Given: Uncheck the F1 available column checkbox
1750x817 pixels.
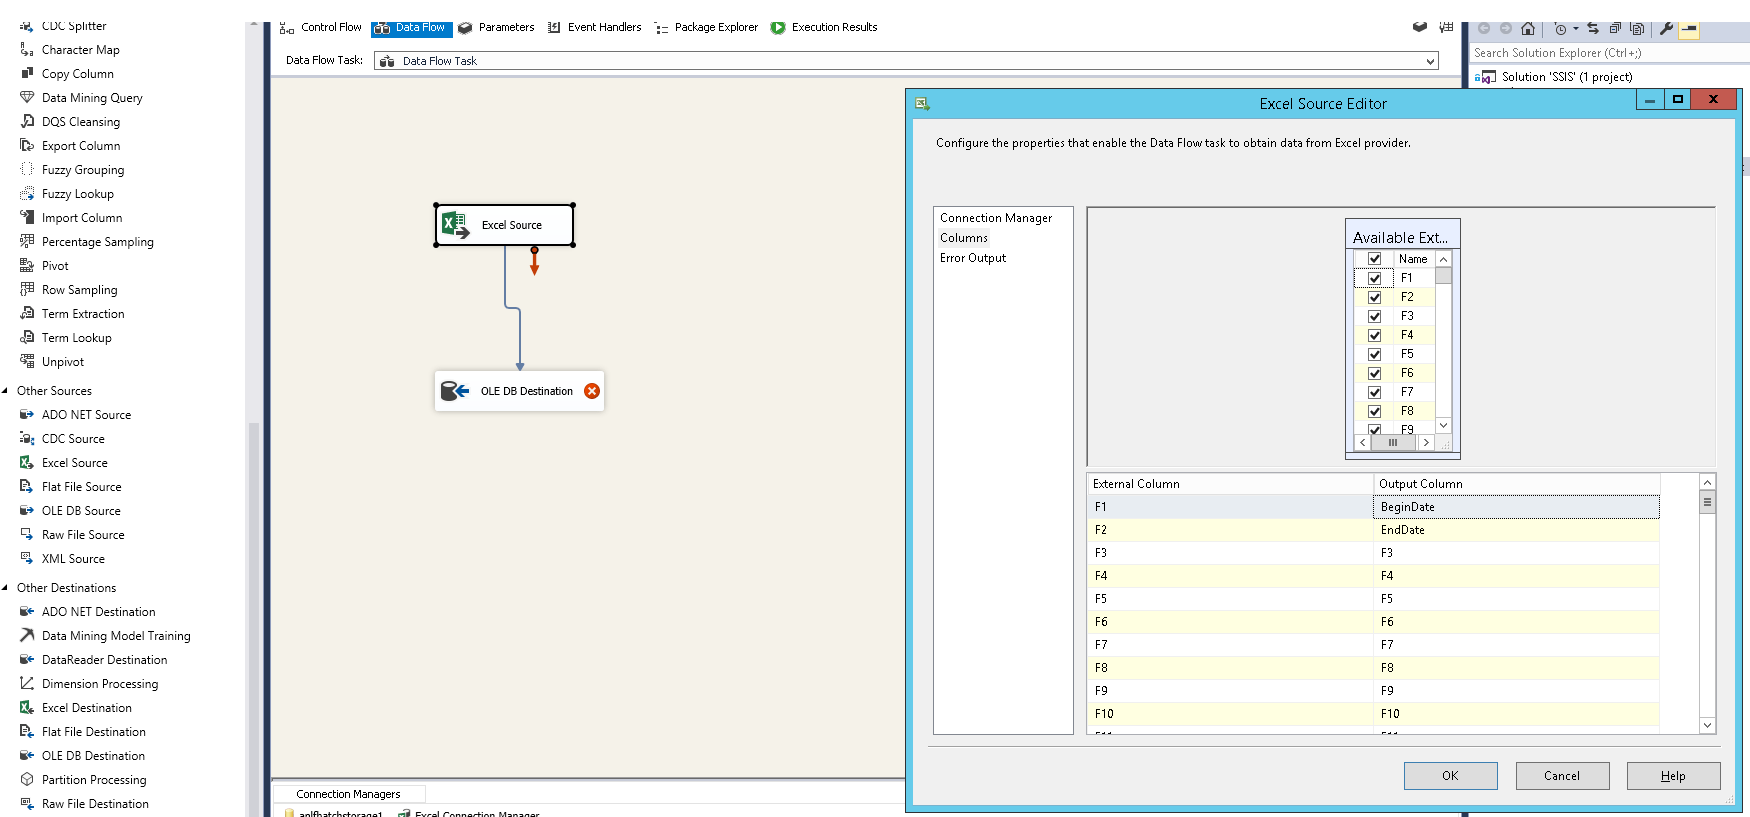Looking at the screenshot, I should pos(1374,278).
